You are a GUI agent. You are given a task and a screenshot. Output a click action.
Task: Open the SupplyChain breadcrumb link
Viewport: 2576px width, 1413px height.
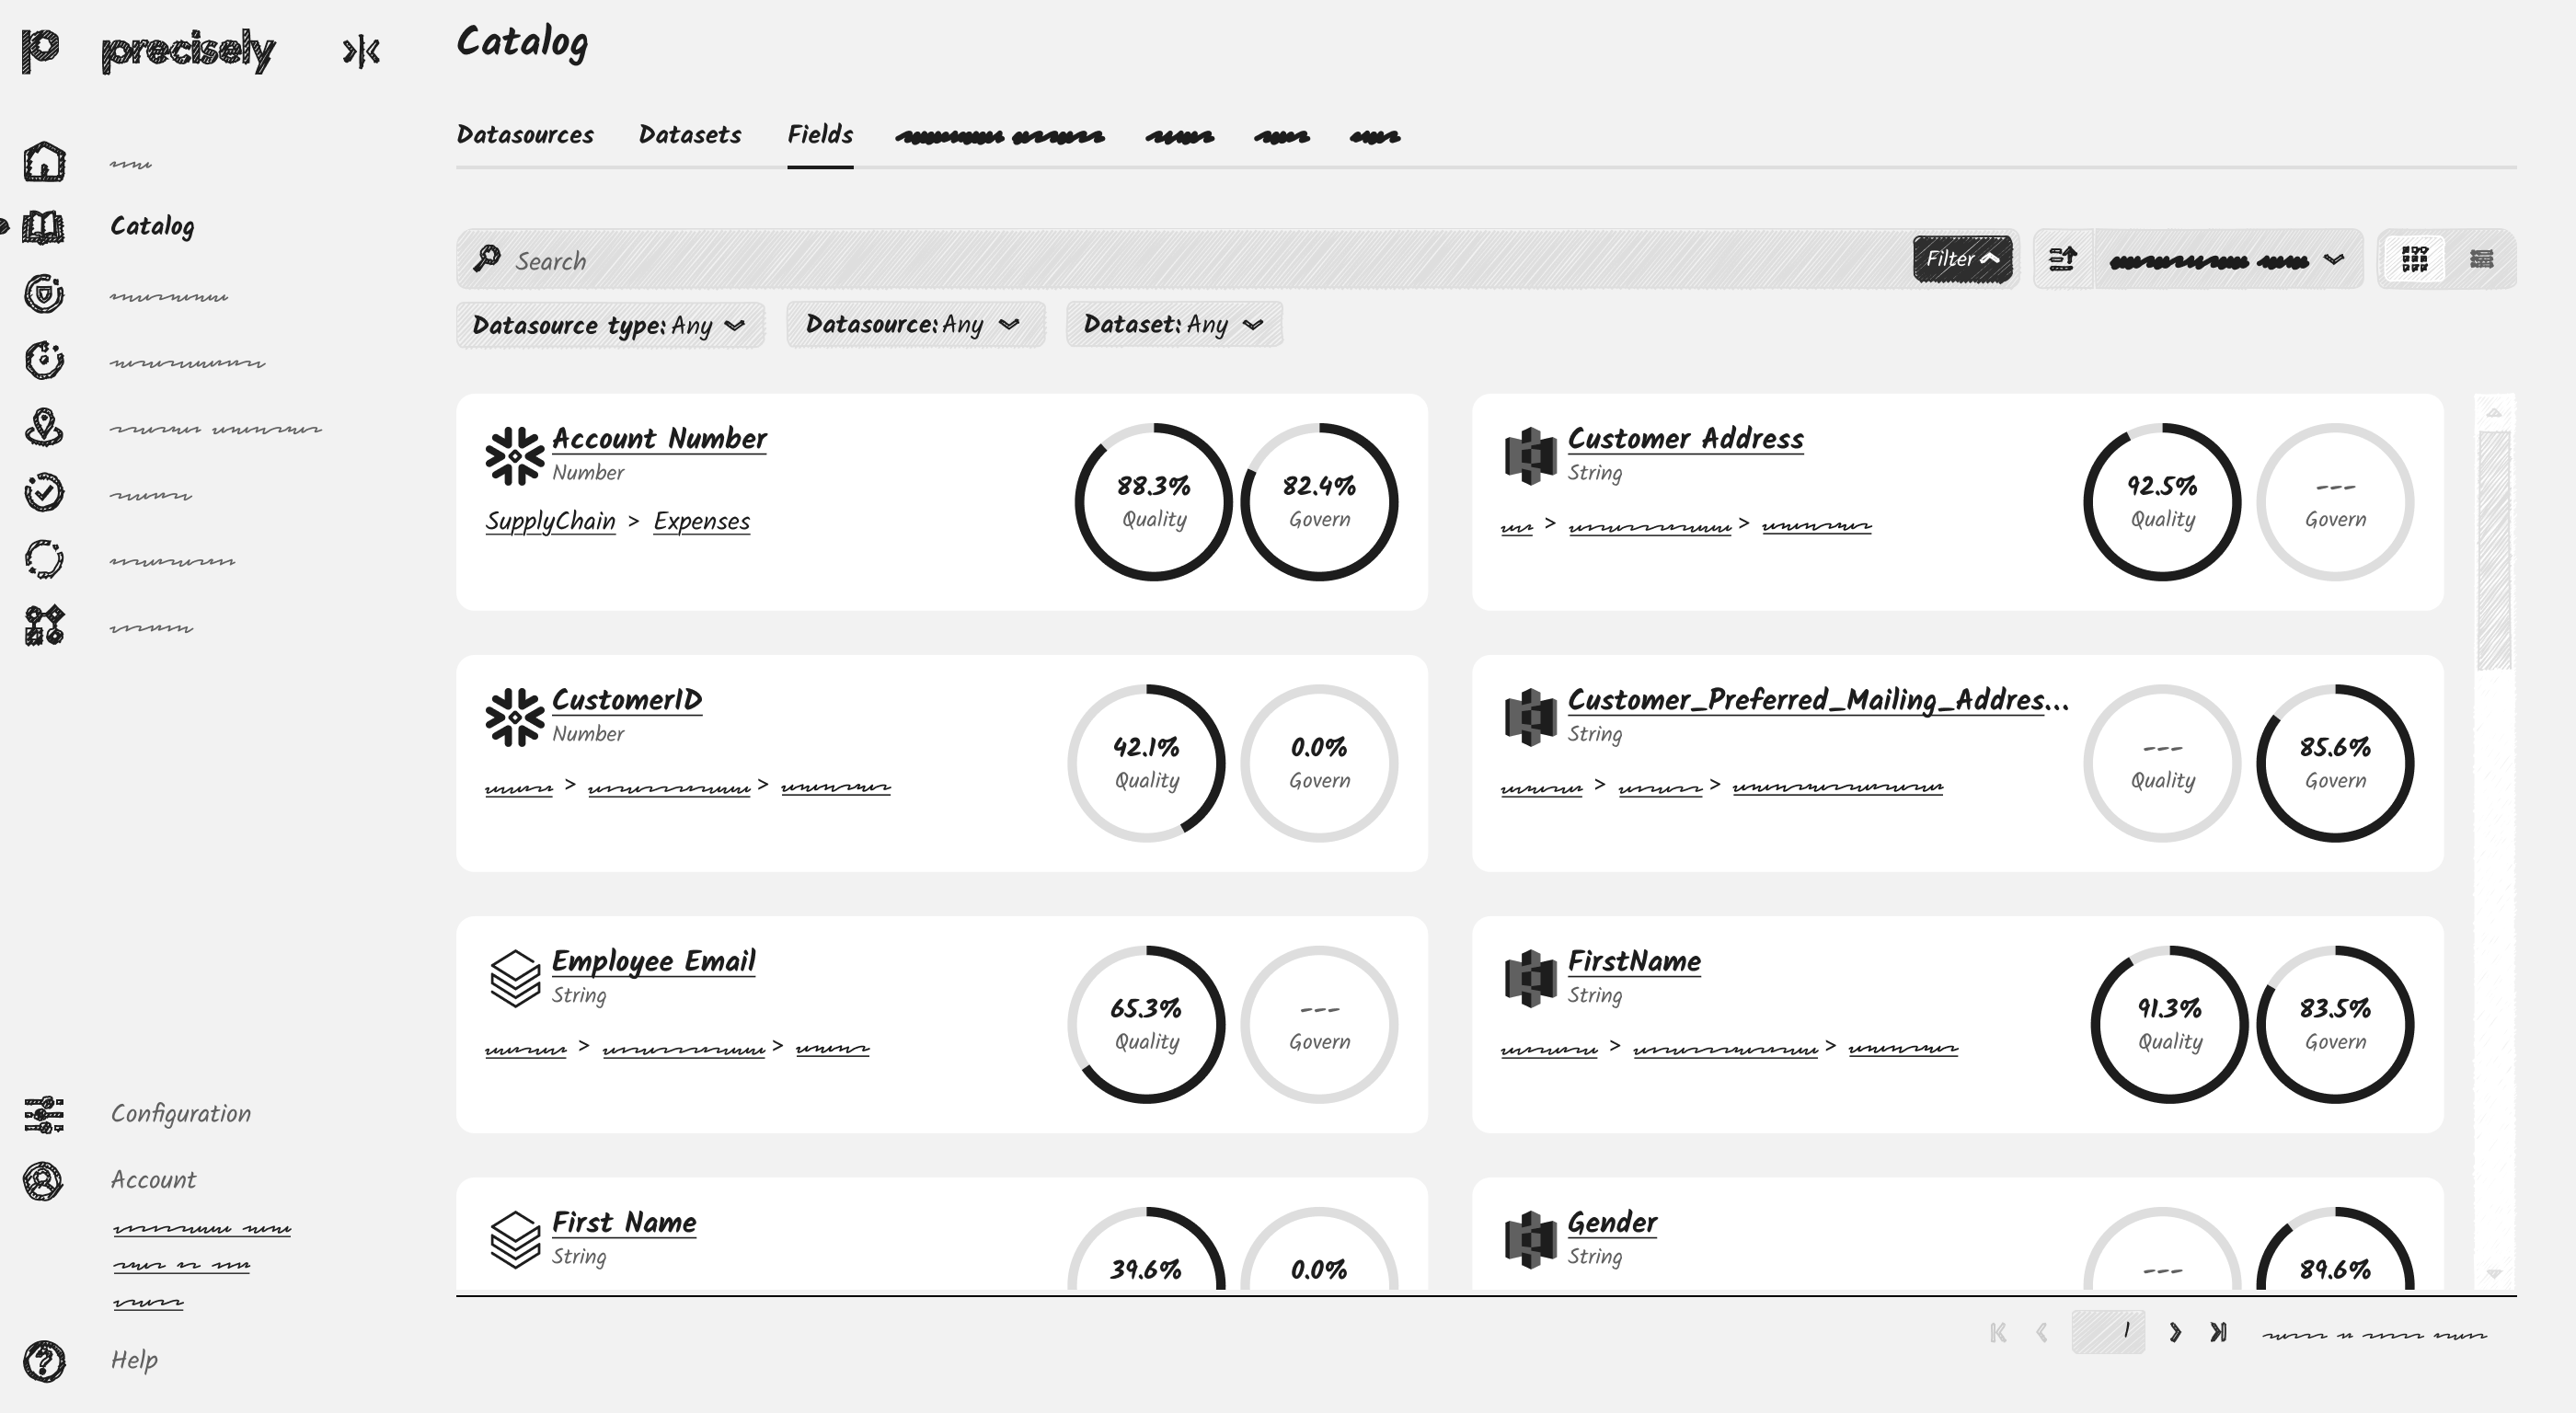(x=550, y=521)
